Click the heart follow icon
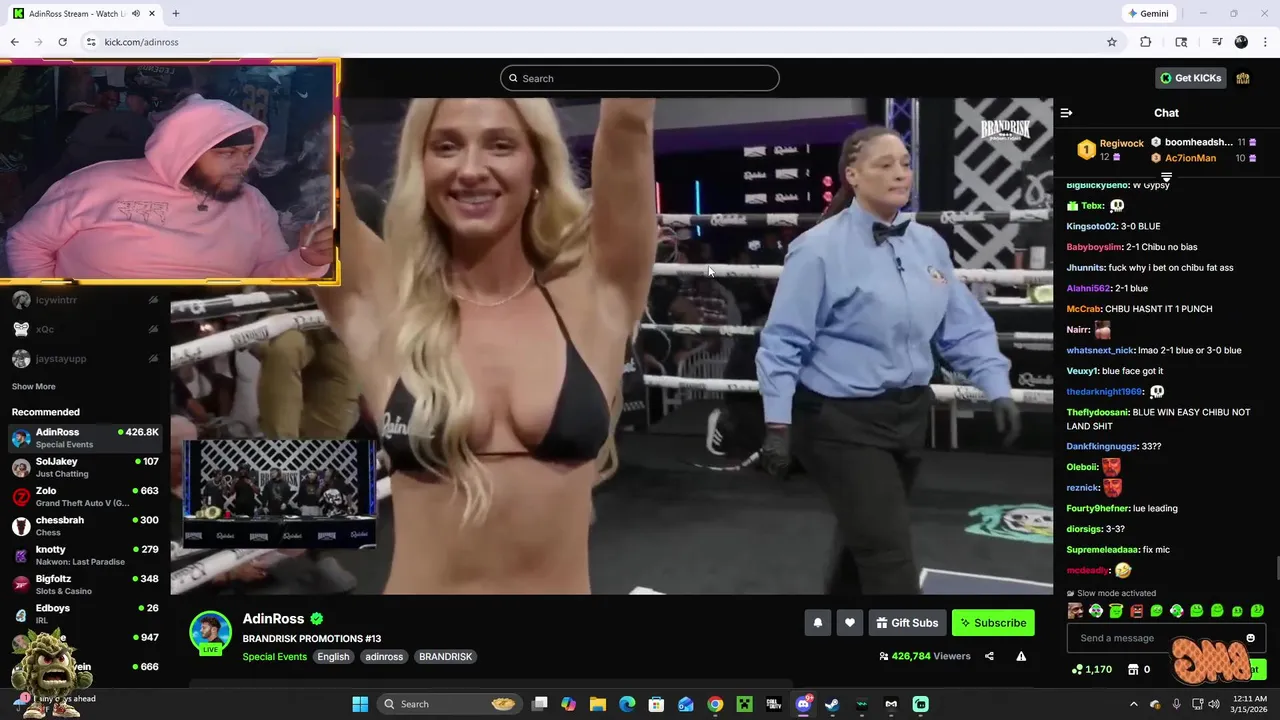 pyautogui.click(x=849, y=623)
